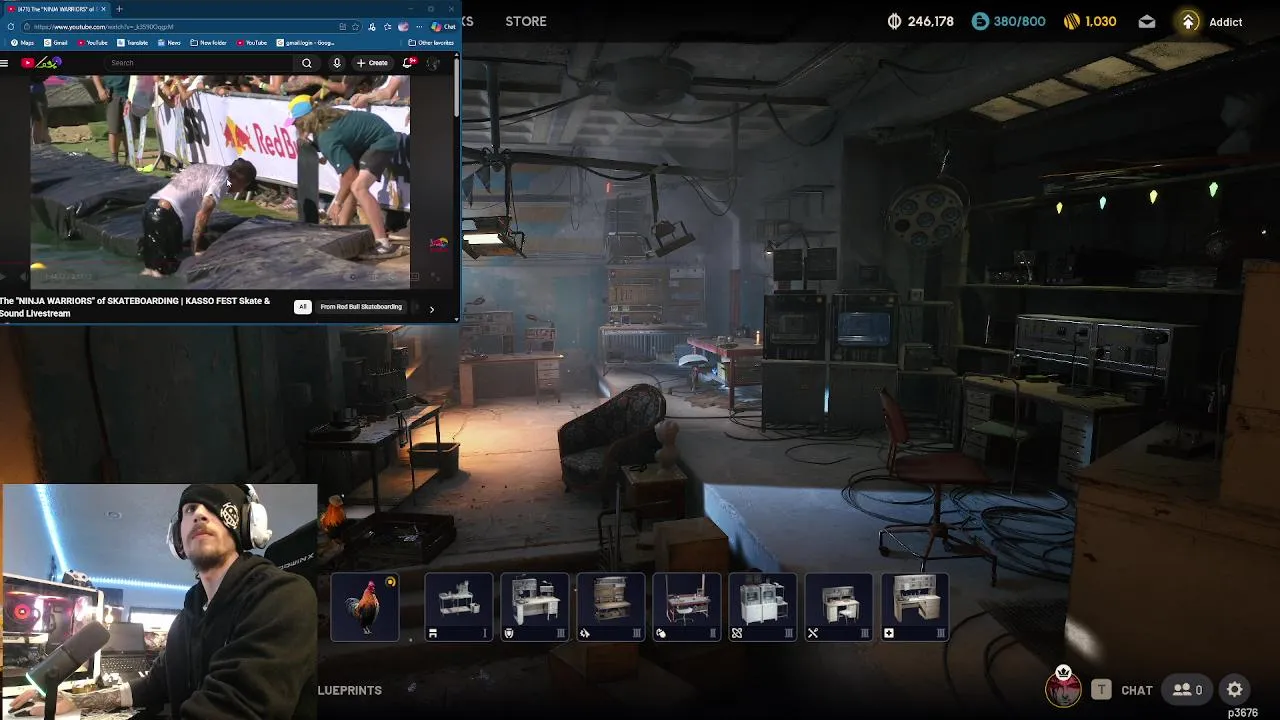Open the Utility station tools card
This screenshot has width=1280, height=720.
pyautogui.click(x=838, y=607)
